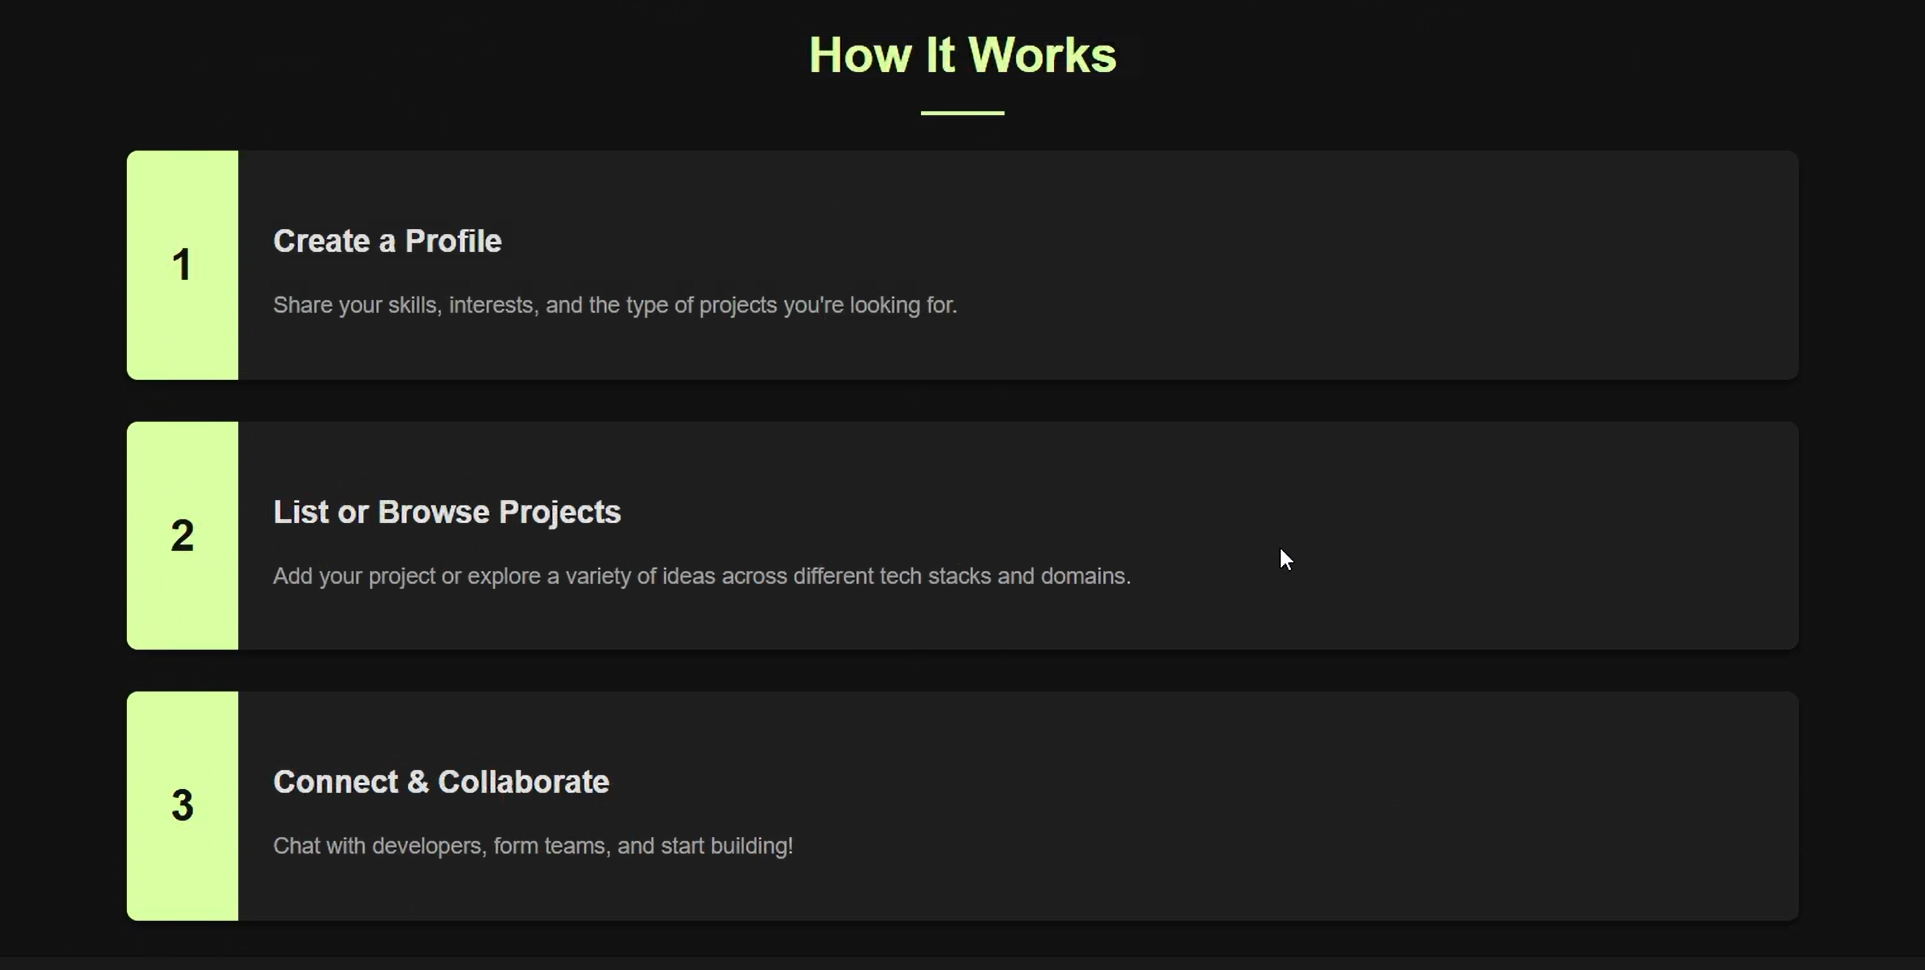Select the green number 2 step badge
1925x970 pixels.
182,535
